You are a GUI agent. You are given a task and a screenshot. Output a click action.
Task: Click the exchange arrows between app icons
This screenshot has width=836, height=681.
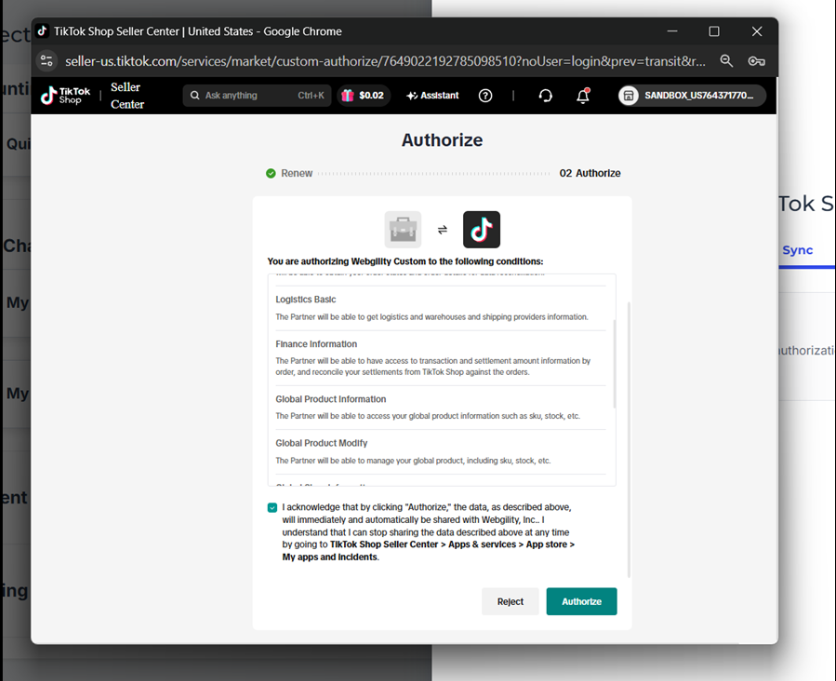click(442, 230)
